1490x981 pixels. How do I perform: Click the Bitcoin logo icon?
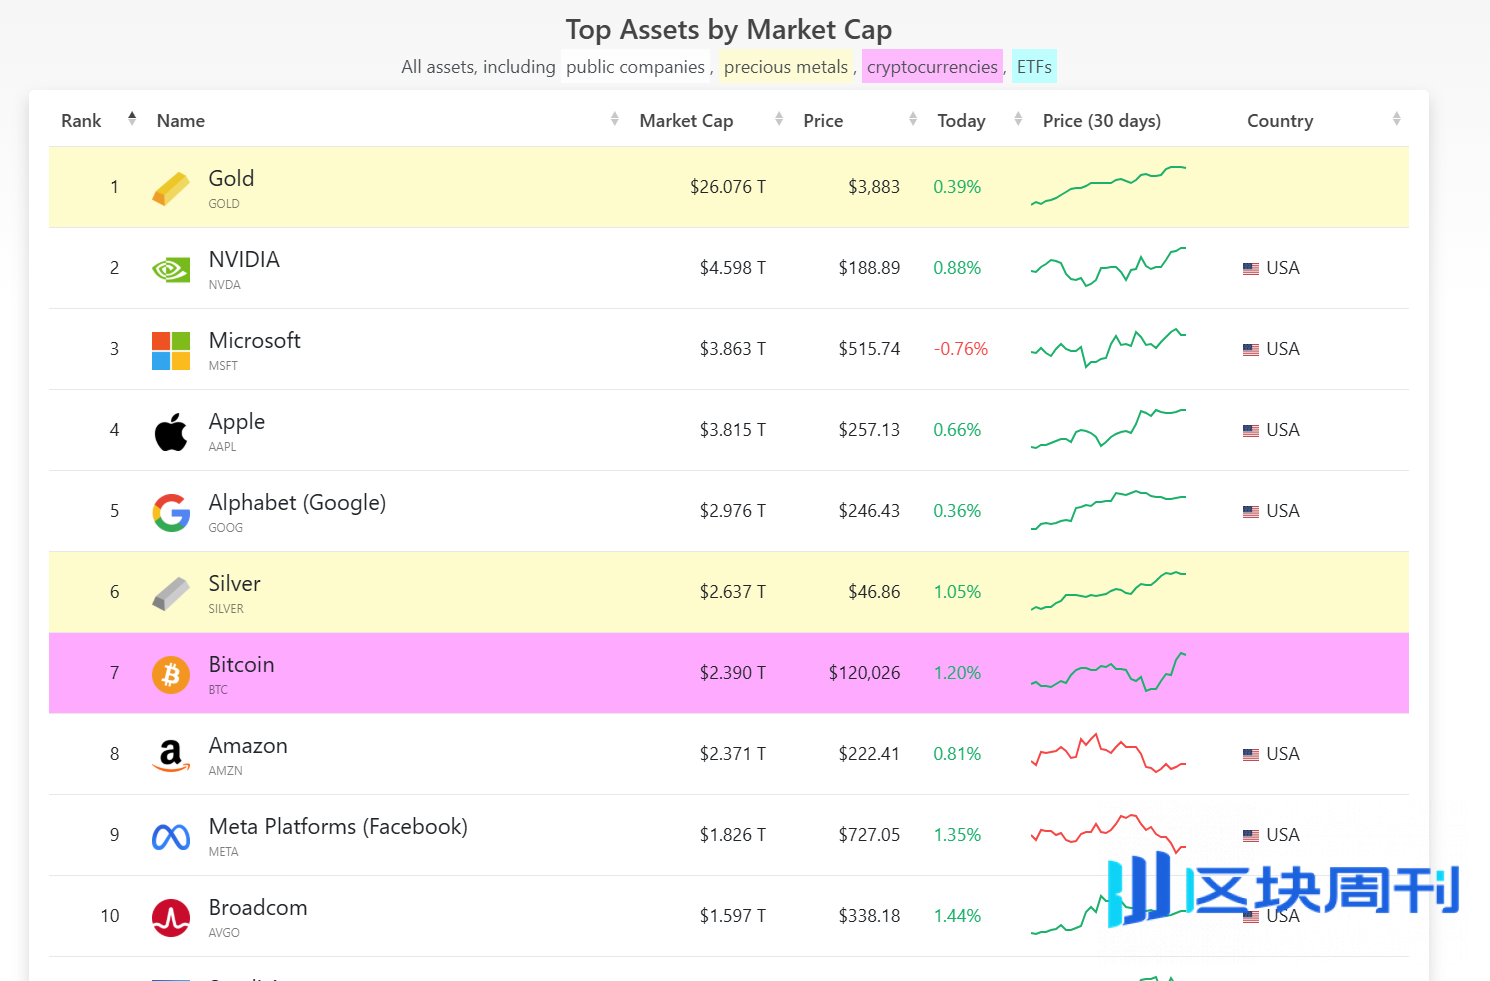coord(171,675)
